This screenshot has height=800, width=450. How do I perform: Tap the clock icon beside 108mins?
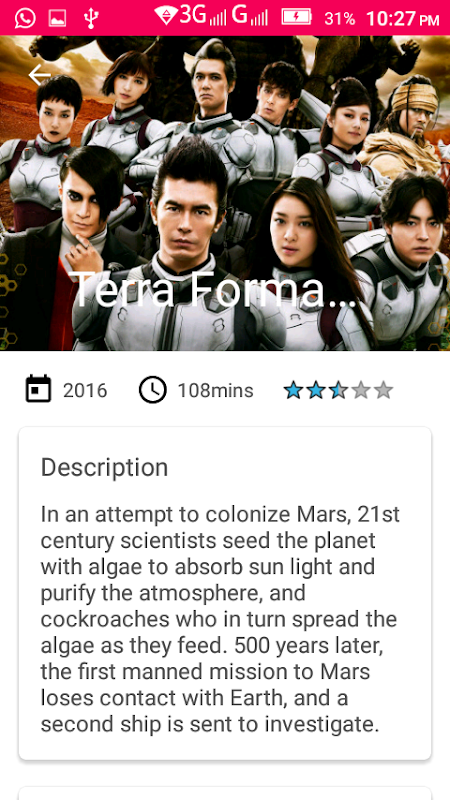coord(153,390)
